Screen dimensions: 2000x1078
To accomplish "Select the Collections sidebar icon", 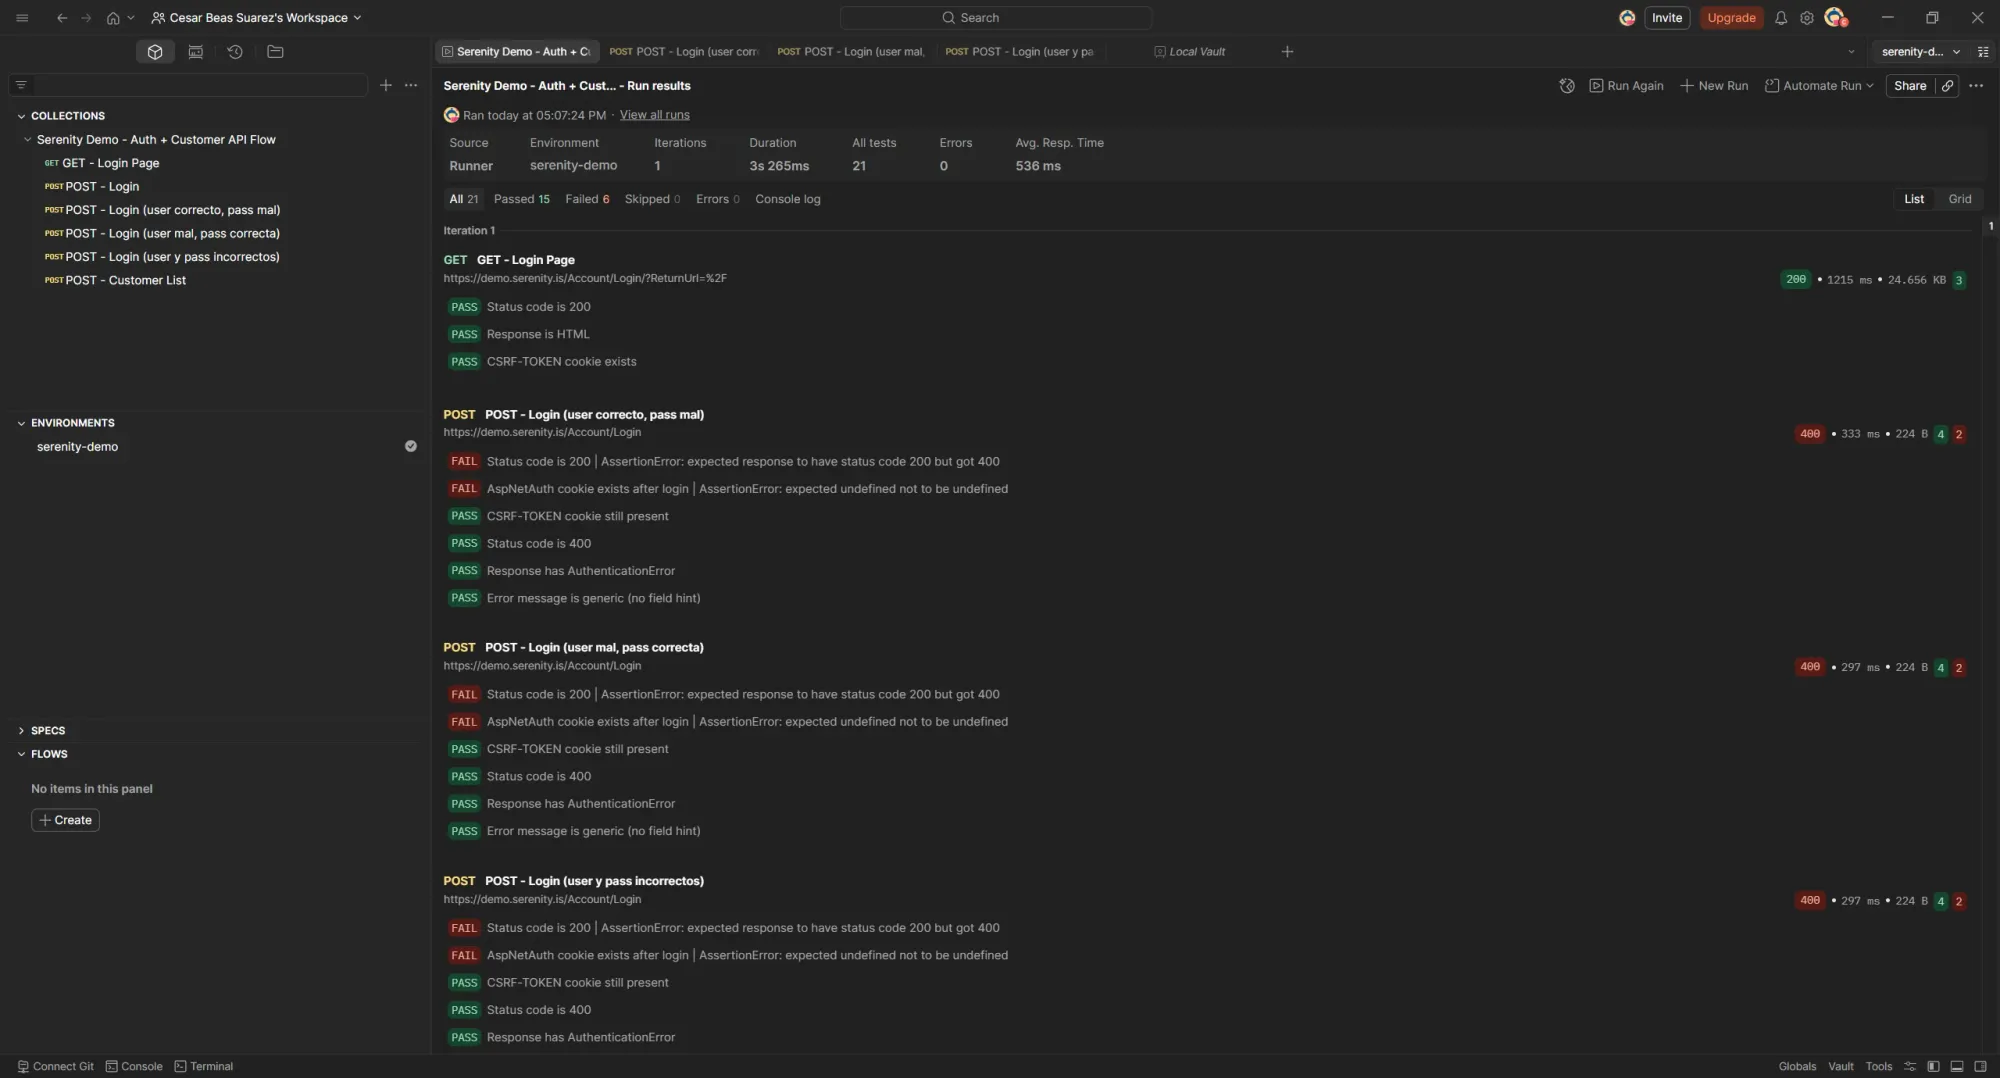I will [155, 51].
